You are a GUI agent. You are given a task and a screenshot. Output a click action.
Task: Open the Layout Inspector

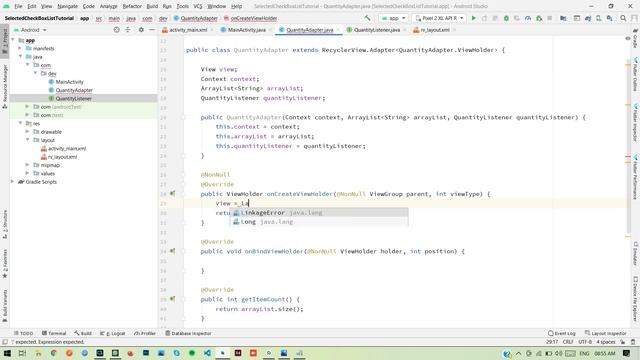click(606, 333)
